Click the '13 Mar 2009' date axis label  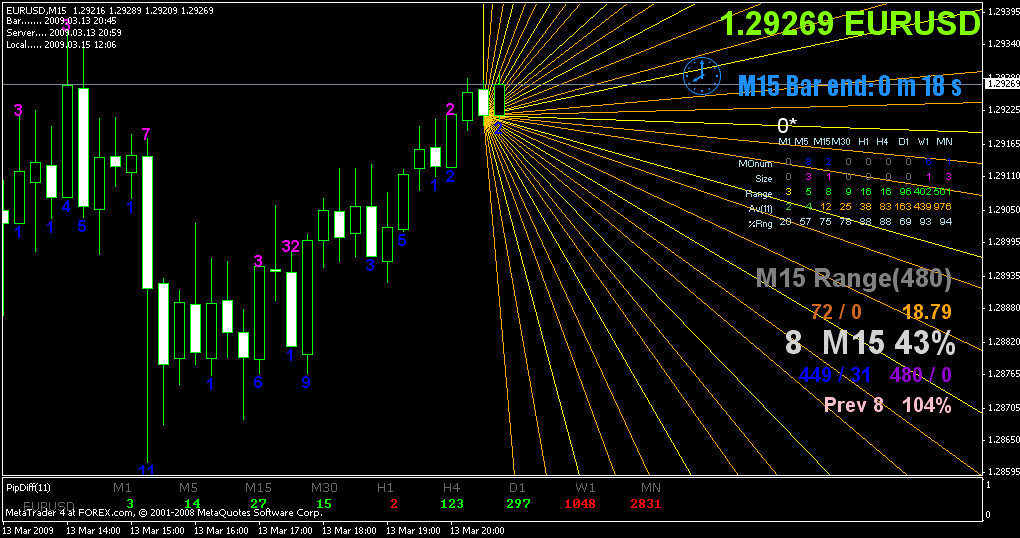(x=29, y=531)
